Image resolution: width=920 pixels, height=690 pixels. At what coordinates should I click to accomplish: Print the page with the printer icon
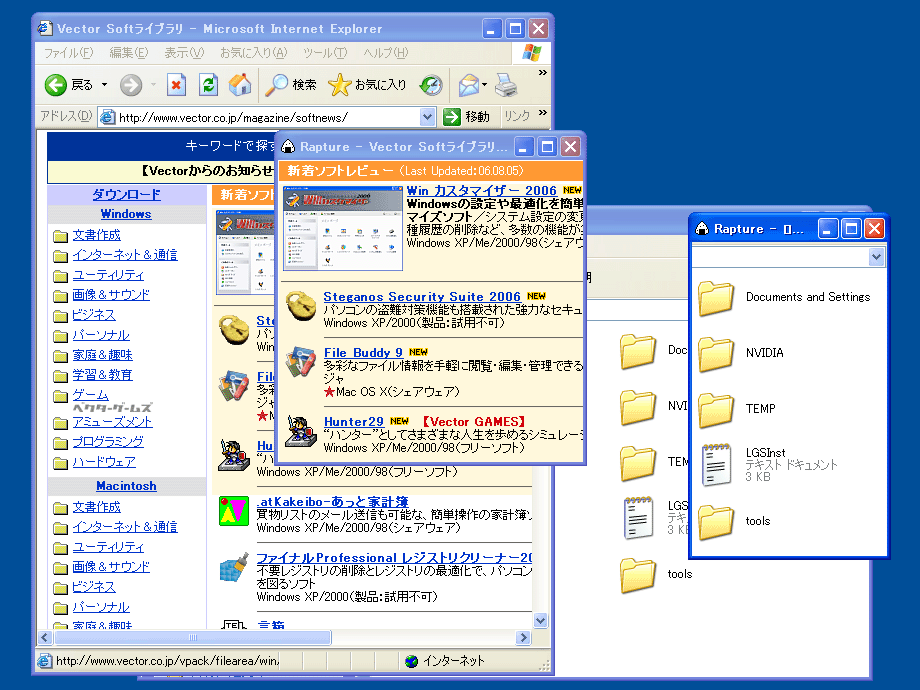pos(506,85)
